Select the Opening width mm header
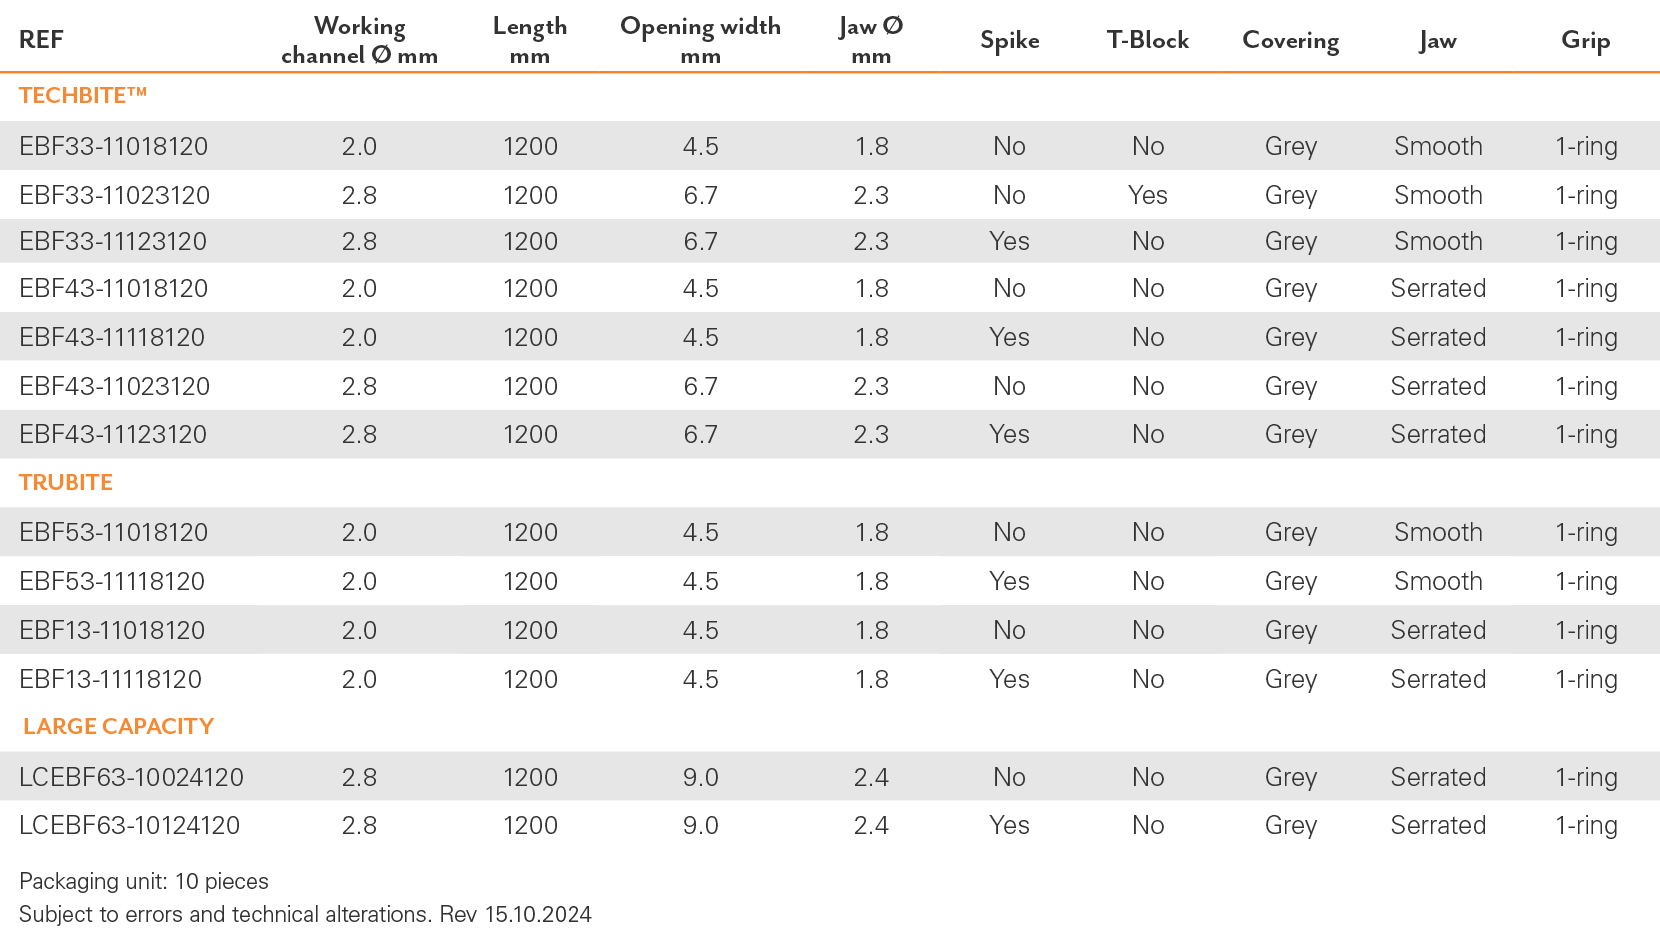This screenshot has width=1660, height=947. 700,40
